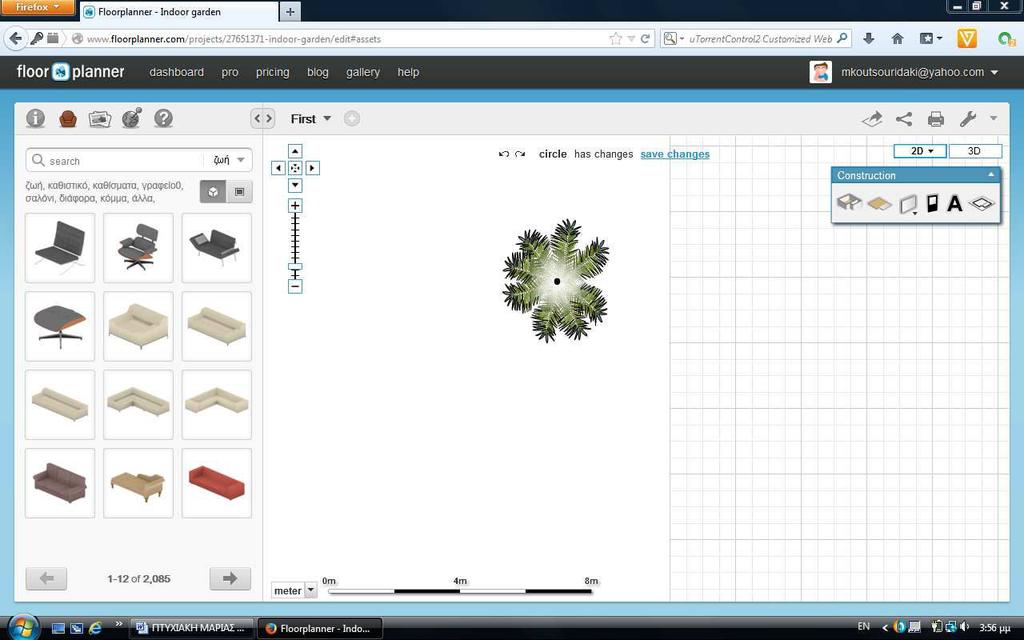Zoom in with the plus button

pos(295,206)
